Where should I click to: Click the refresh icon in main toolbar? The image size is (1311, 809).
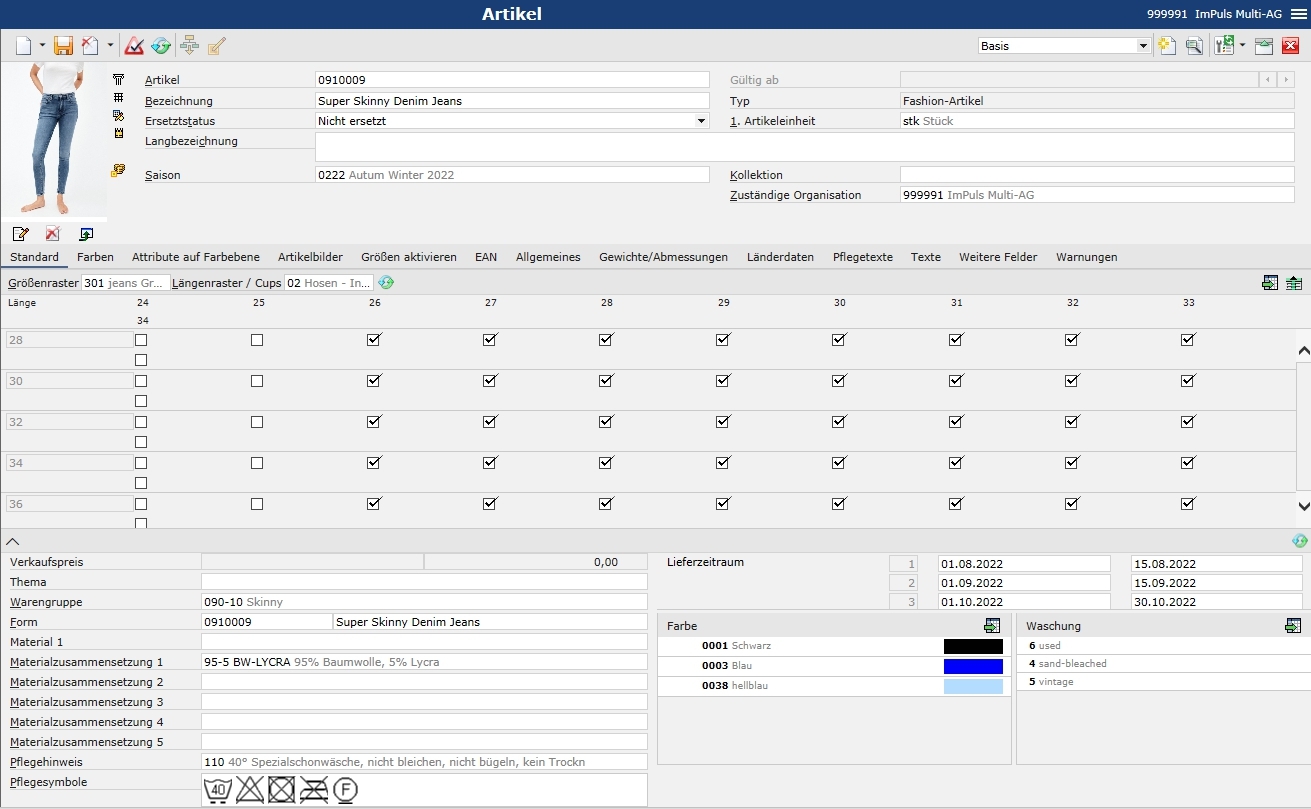[x=161, y=45]
